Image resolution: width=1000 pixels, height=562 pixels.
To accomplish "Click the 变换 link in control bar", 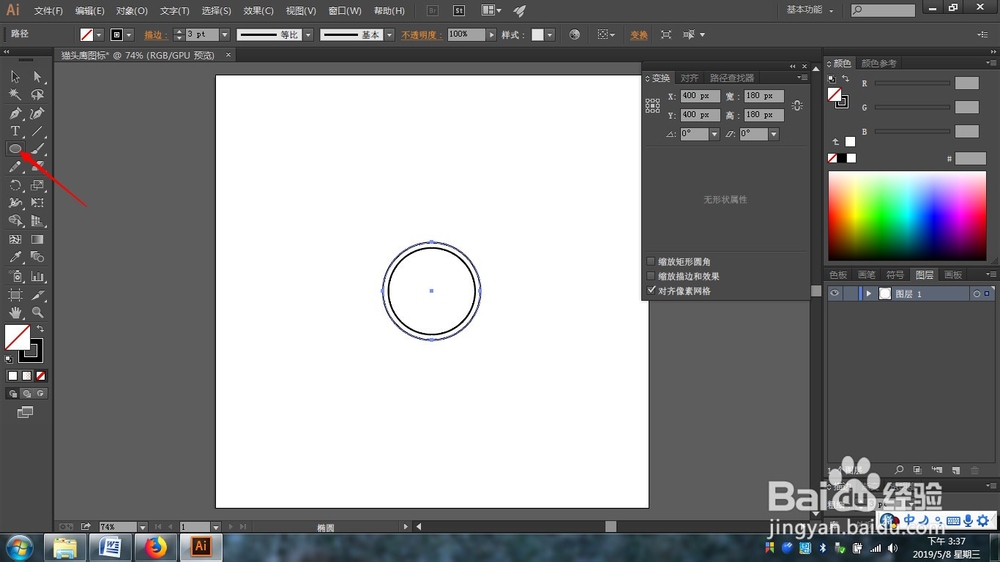I will tap(638, 34).
